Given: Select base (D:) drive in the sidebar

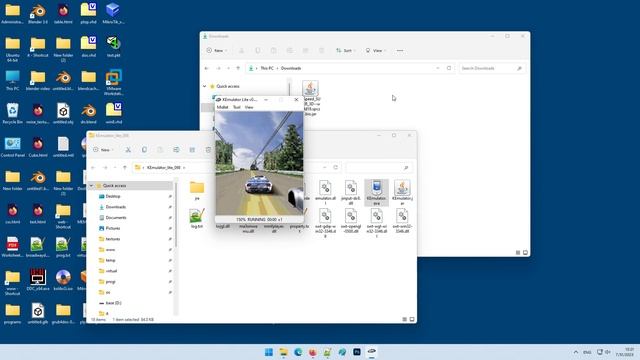Looking at the screenshot, I should click(x=113, y=303).
